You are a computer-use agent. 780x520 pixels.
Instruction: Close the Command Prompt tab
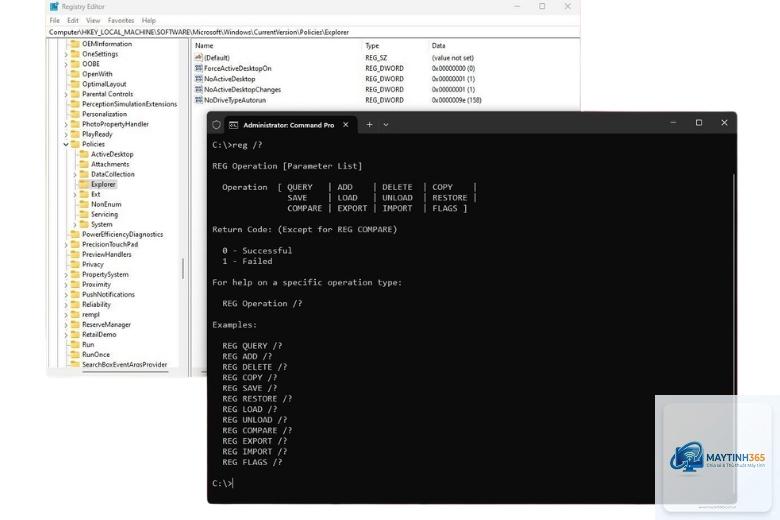point(346,125)
